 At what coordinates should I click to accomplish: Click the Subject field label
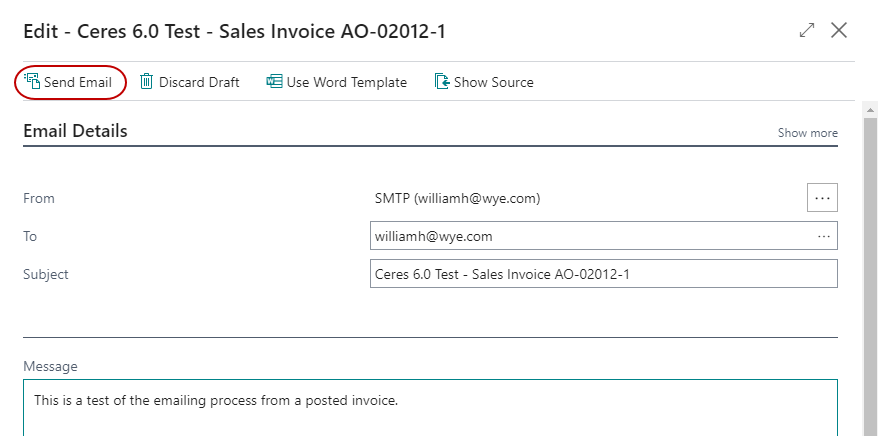pos(46,274)
